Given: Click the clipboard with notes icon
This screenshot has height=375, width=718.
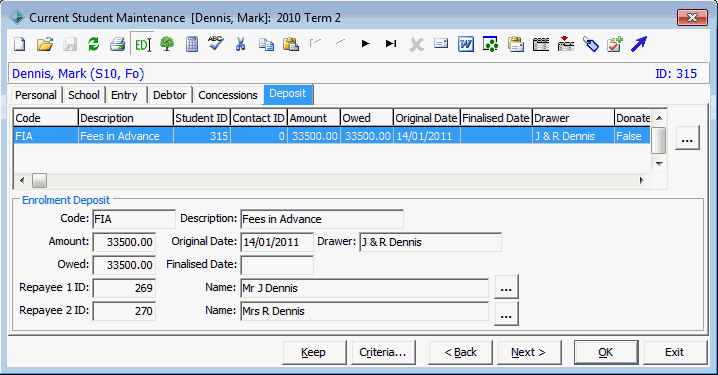Looking at the screenshot, I should [516, 44].
